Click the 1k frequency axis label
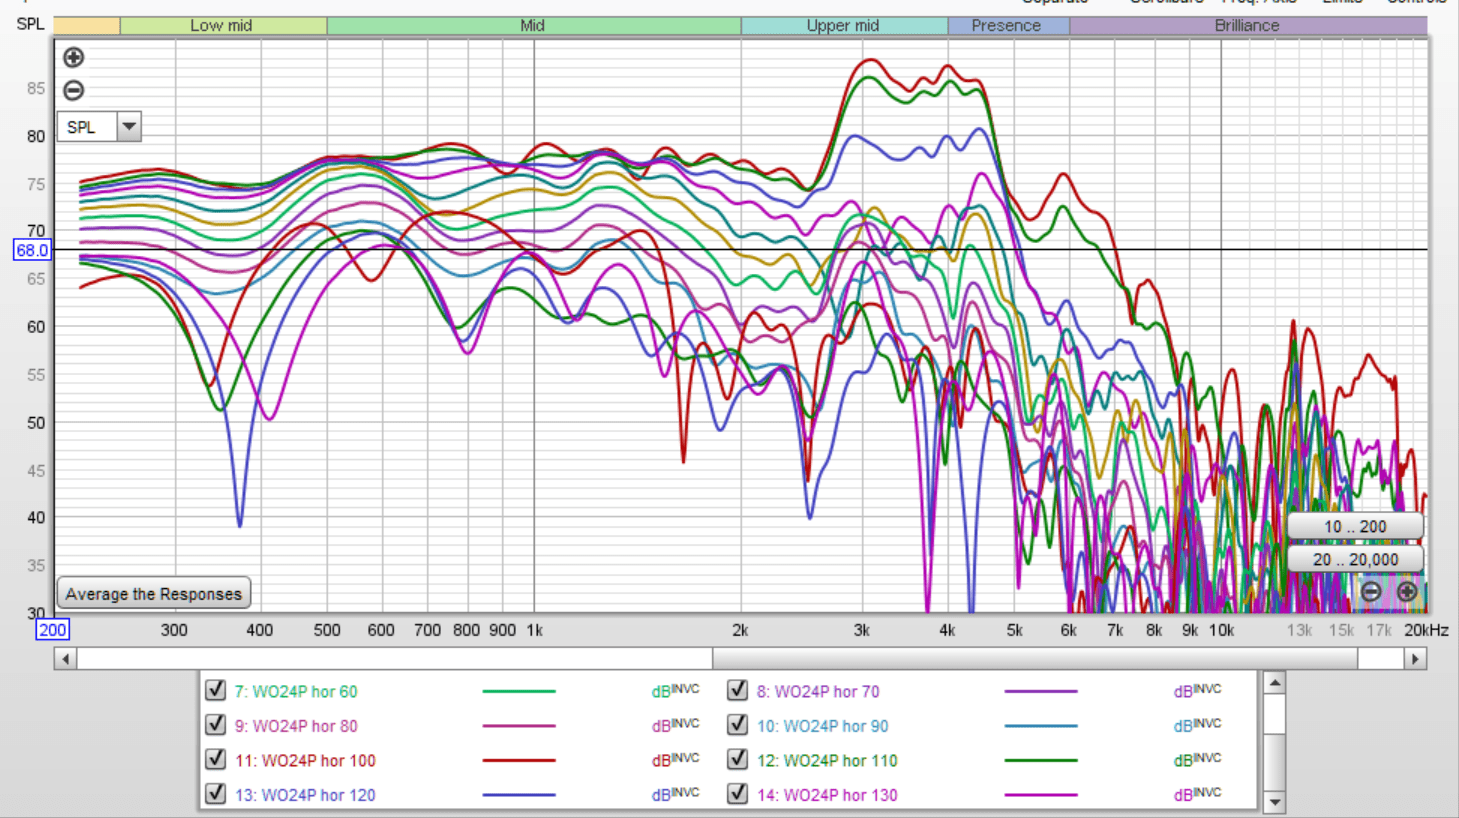The height and width of the screenshot is (818, 1459). [x=534, y=630]
